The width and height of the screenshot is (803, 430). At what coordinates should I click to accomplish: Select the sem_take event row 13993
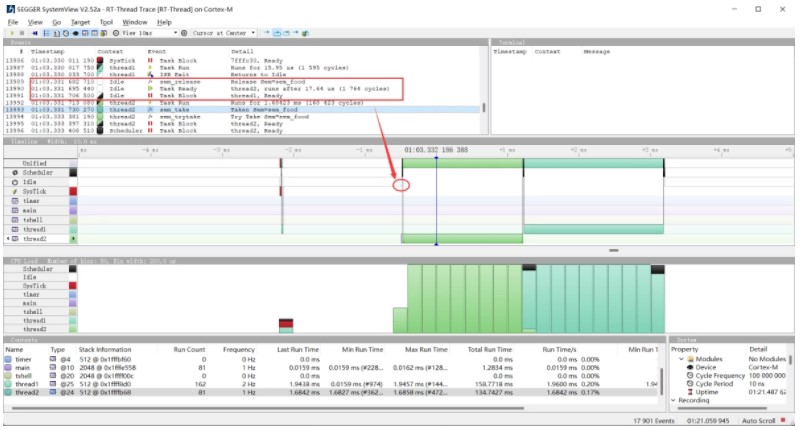coord(242,110)
